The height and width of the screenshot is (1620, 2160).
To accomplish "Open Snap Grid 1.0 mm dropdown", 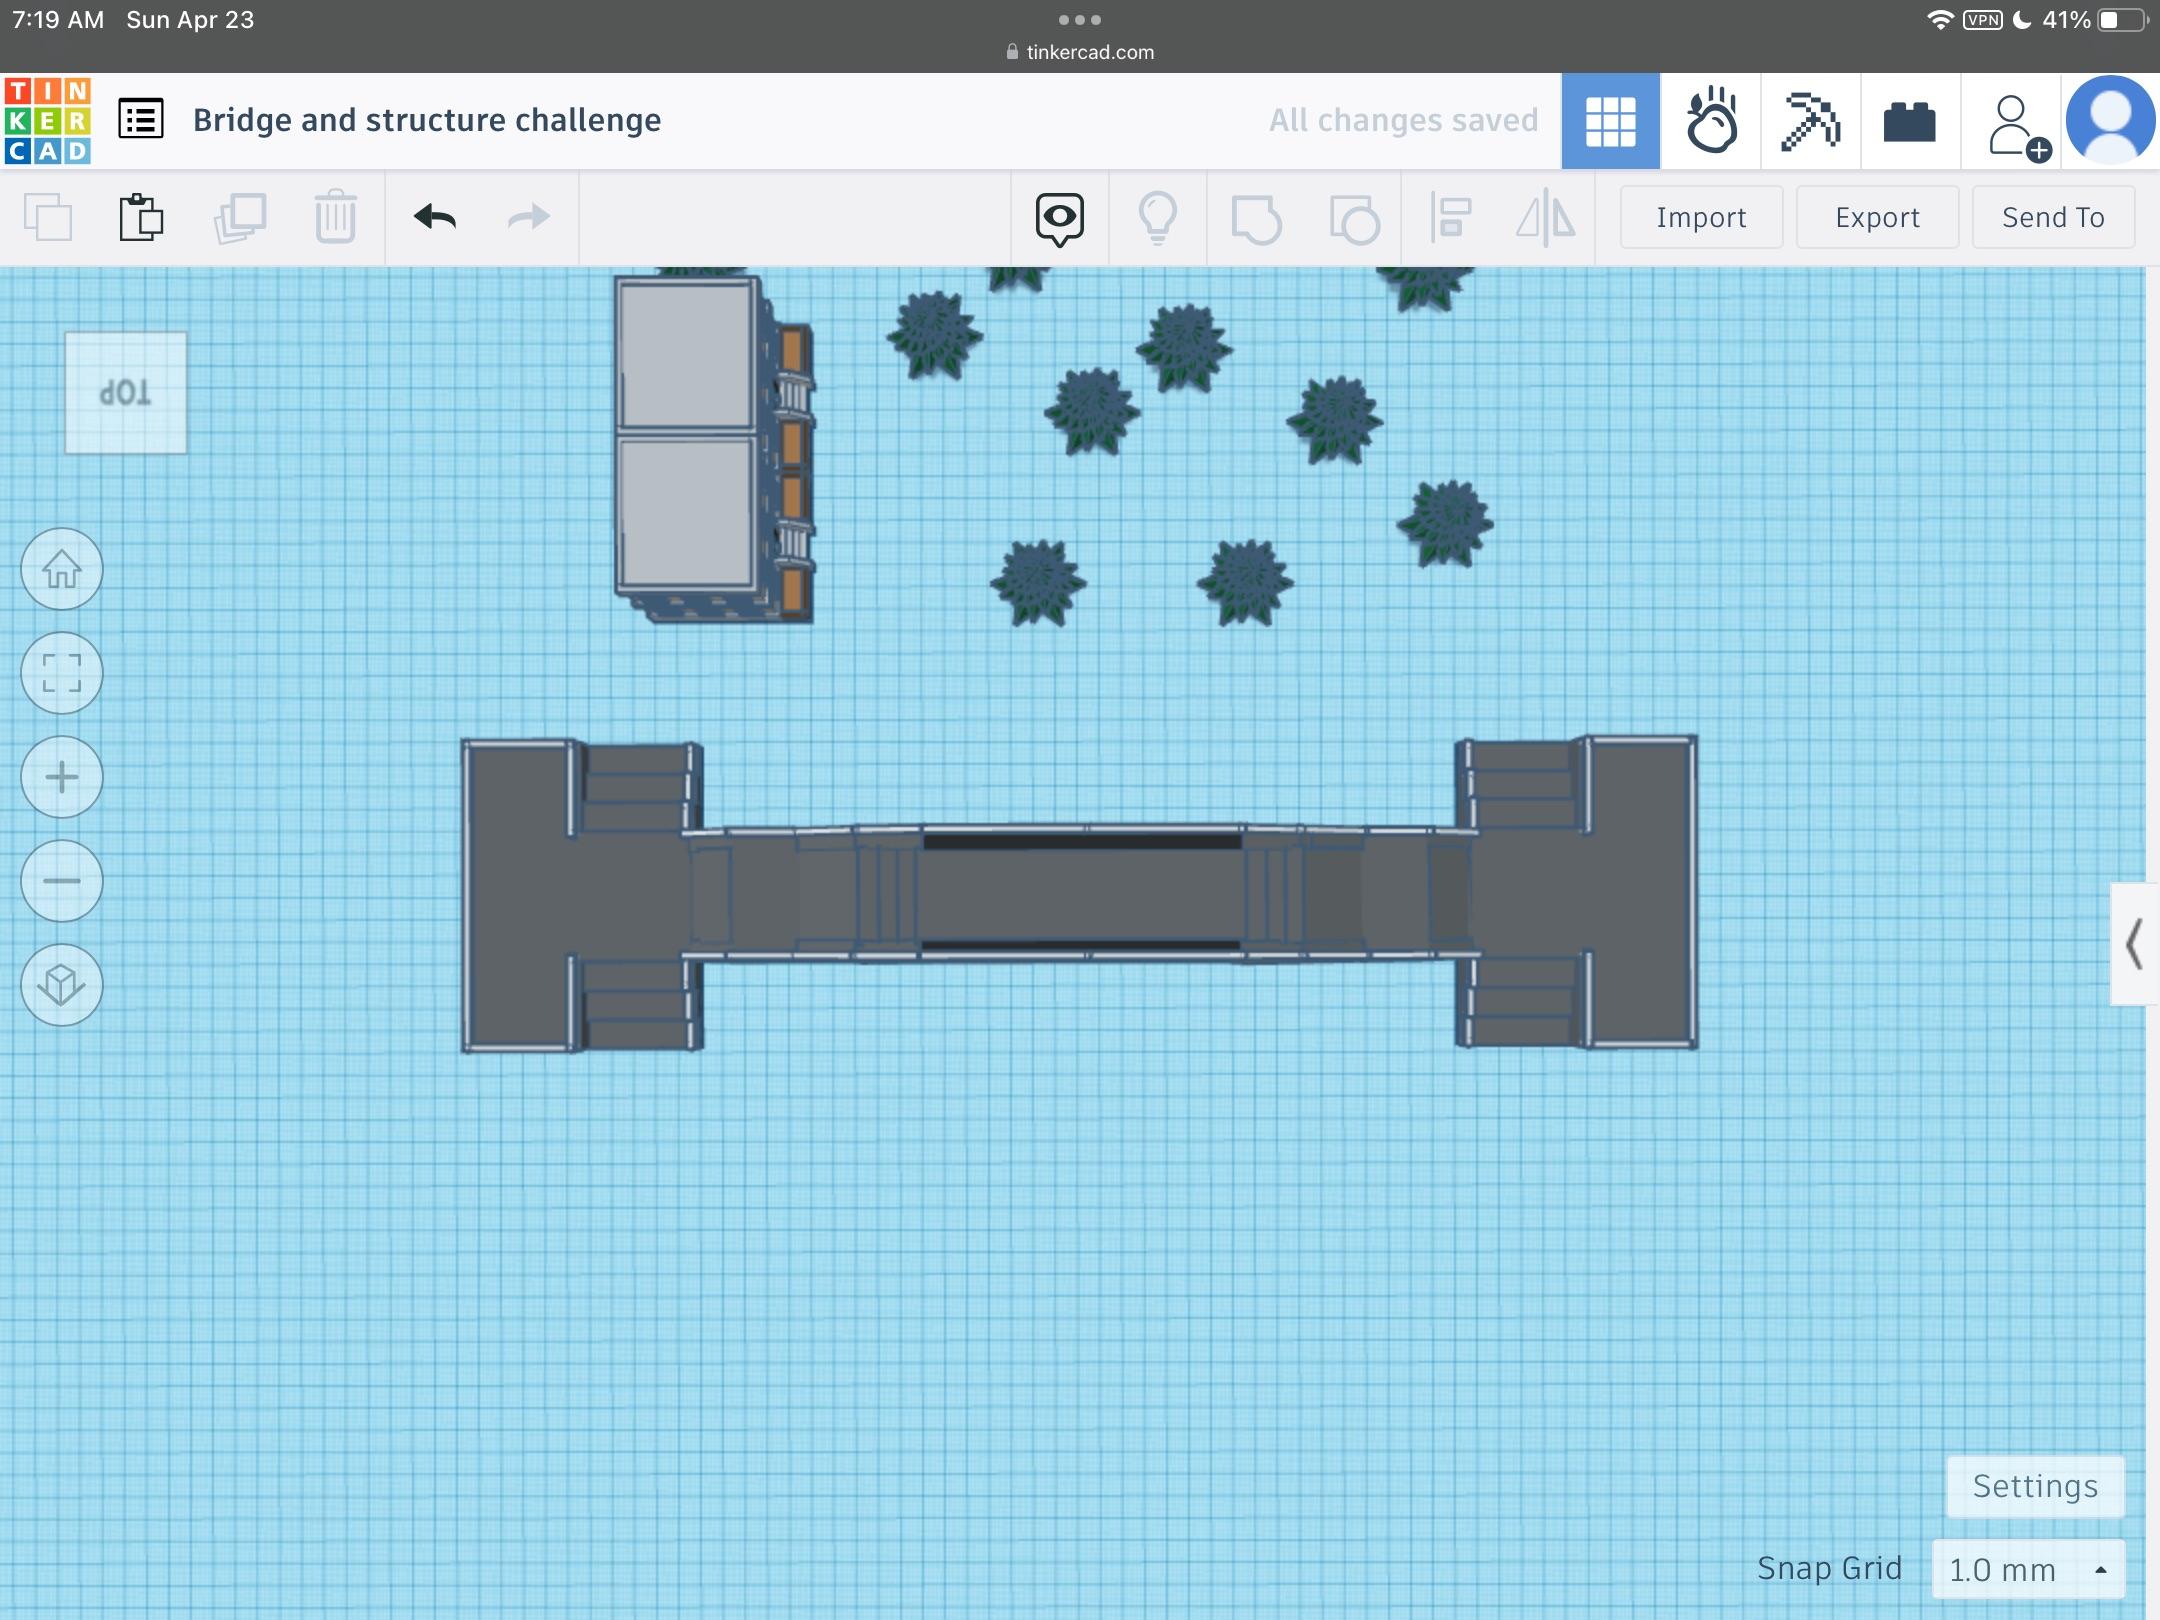I will 2027,1569.
